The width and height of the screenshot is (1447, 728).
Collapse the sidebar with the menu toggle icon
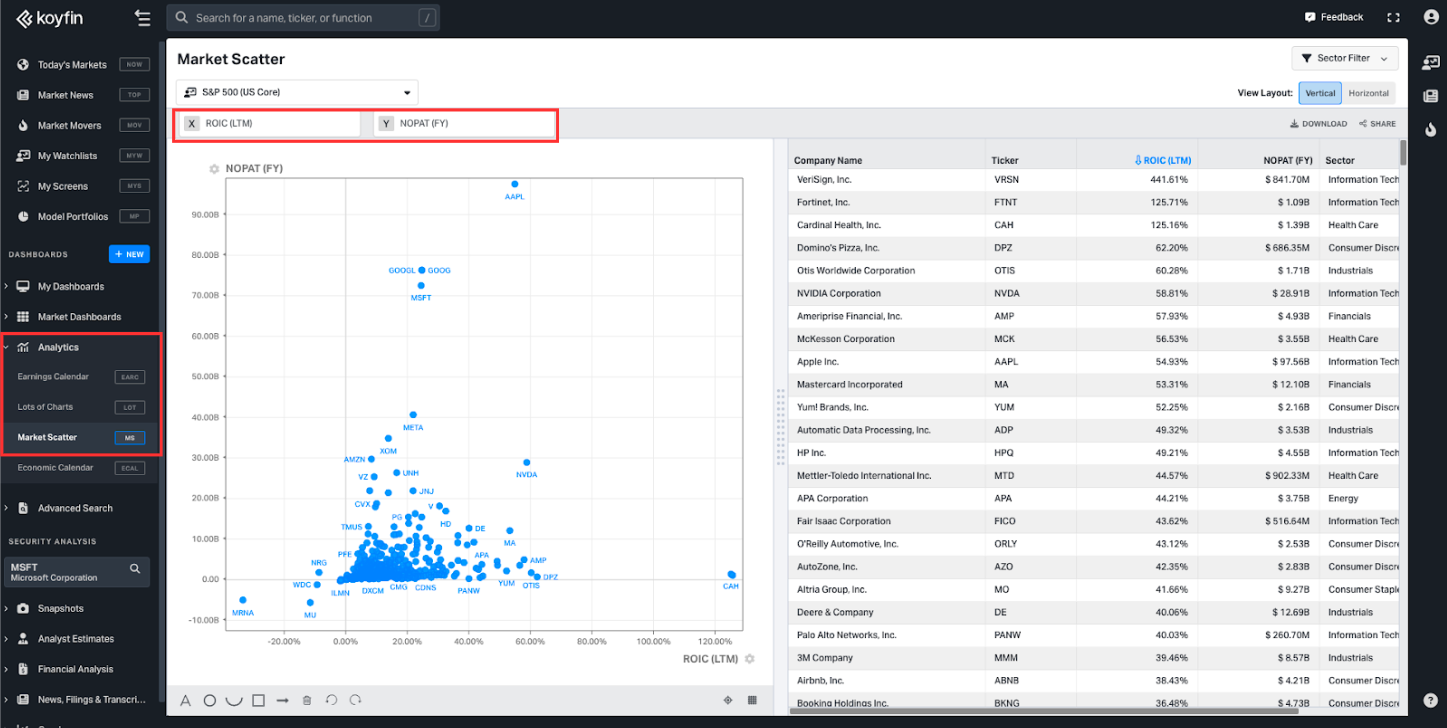(x=142, y=18)
